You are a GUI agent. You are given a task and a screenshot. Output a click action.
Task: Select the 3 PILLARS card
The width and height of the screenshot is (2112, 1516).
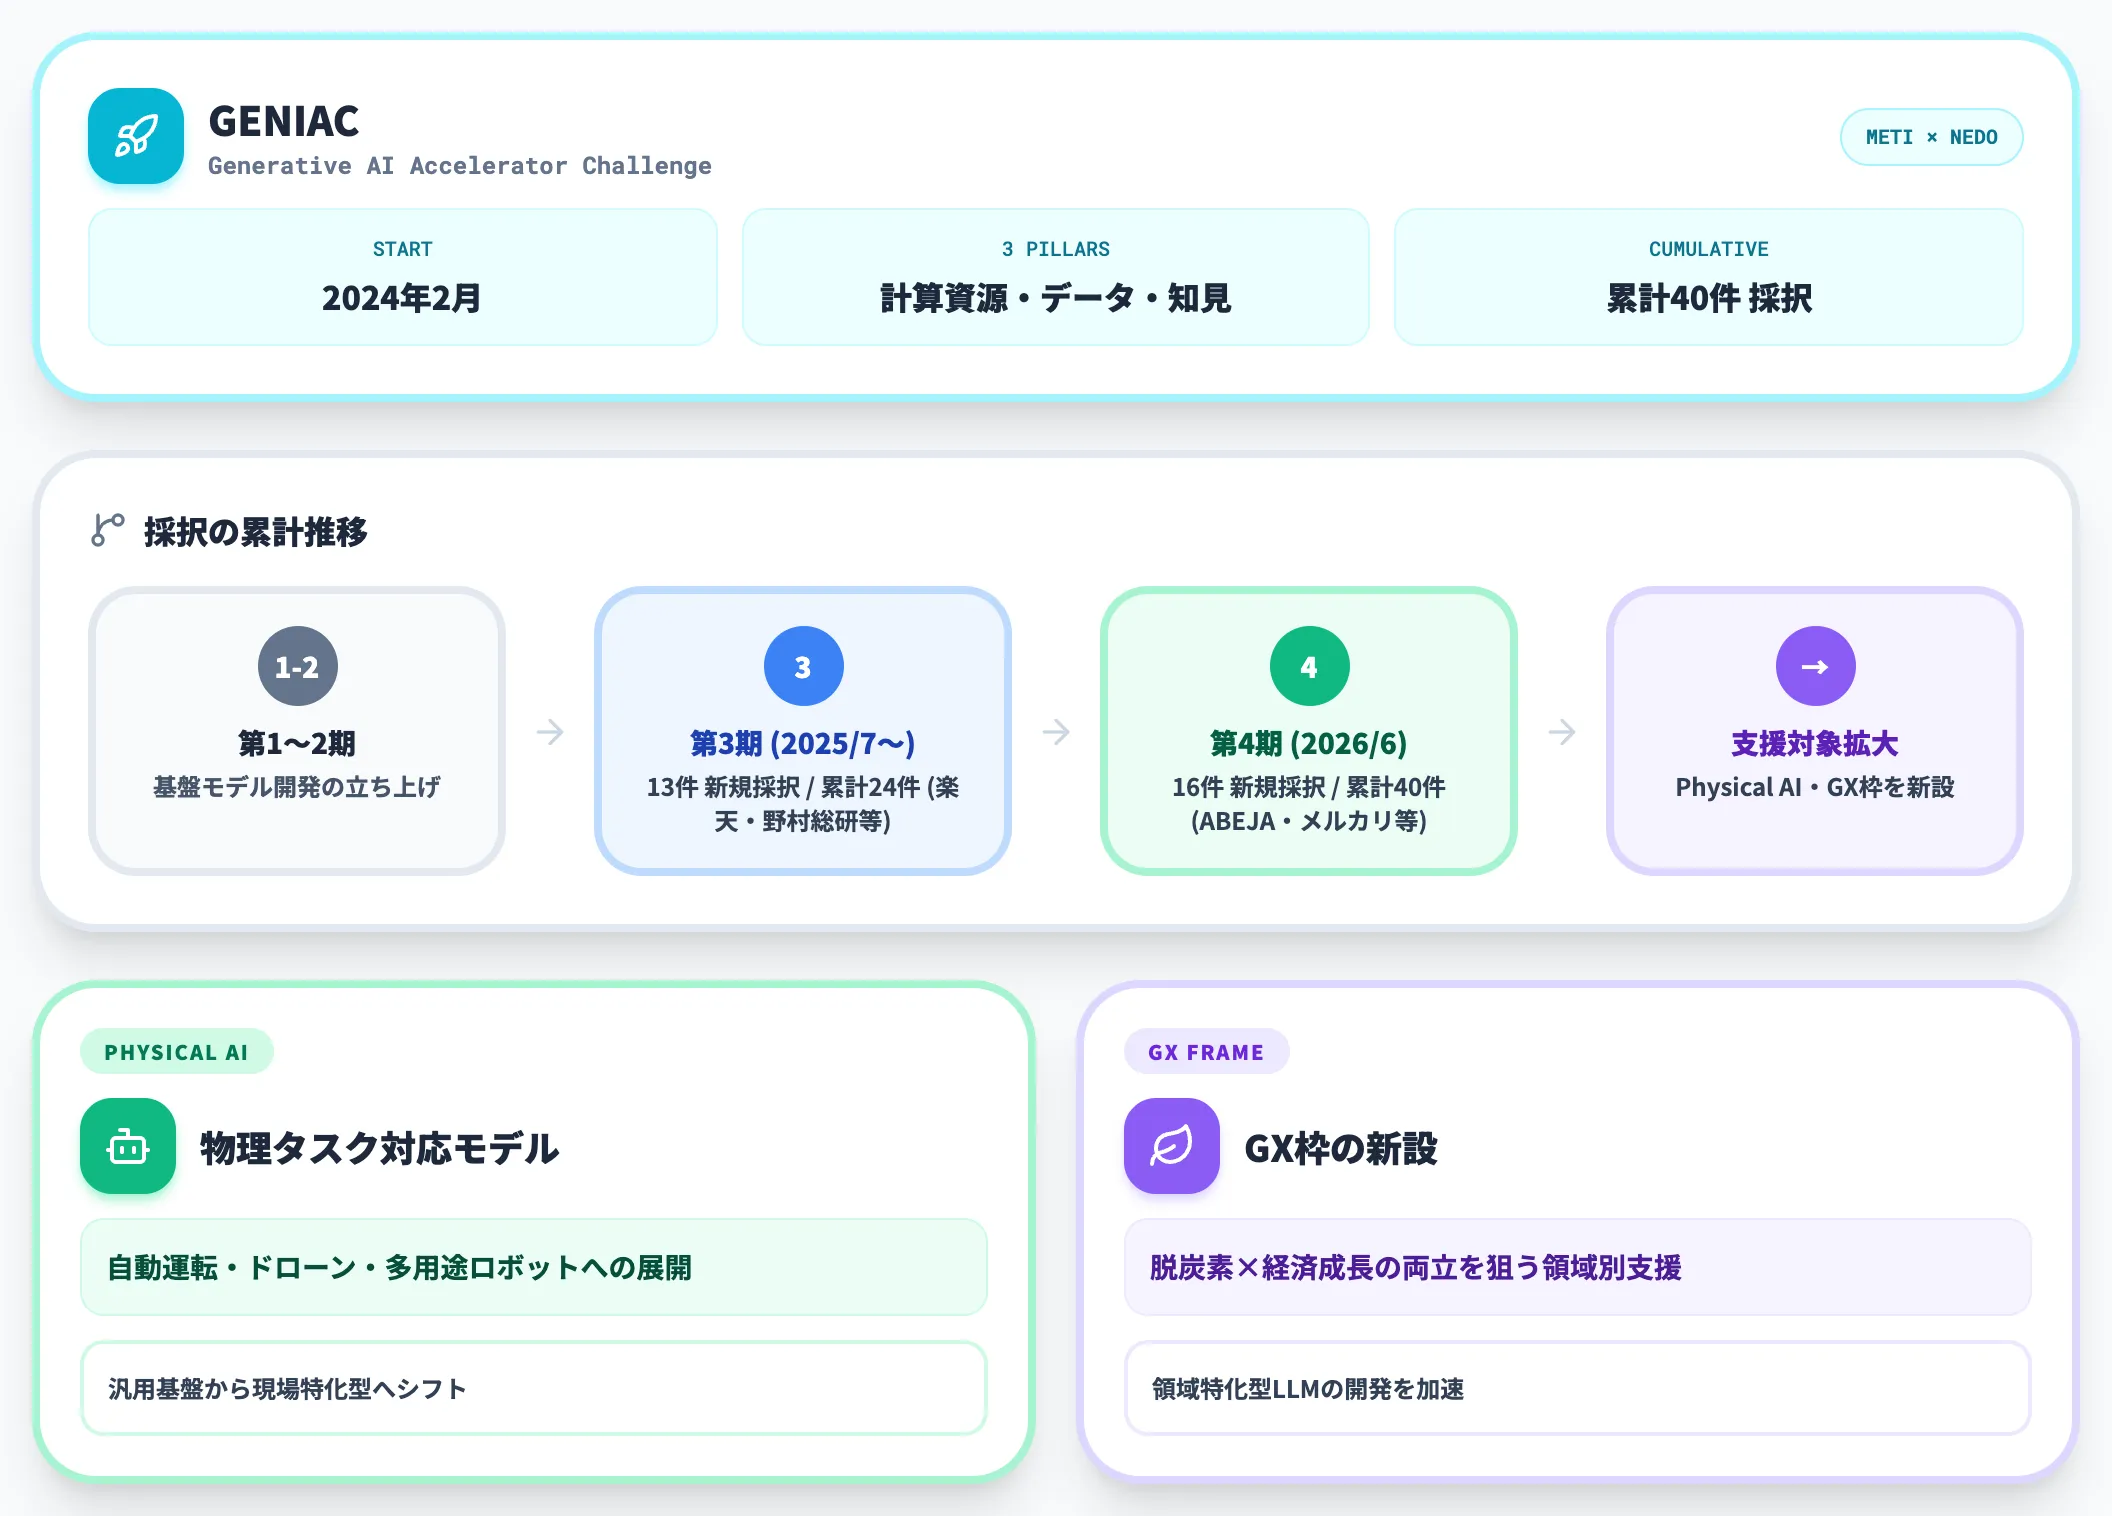(1056, 277)
